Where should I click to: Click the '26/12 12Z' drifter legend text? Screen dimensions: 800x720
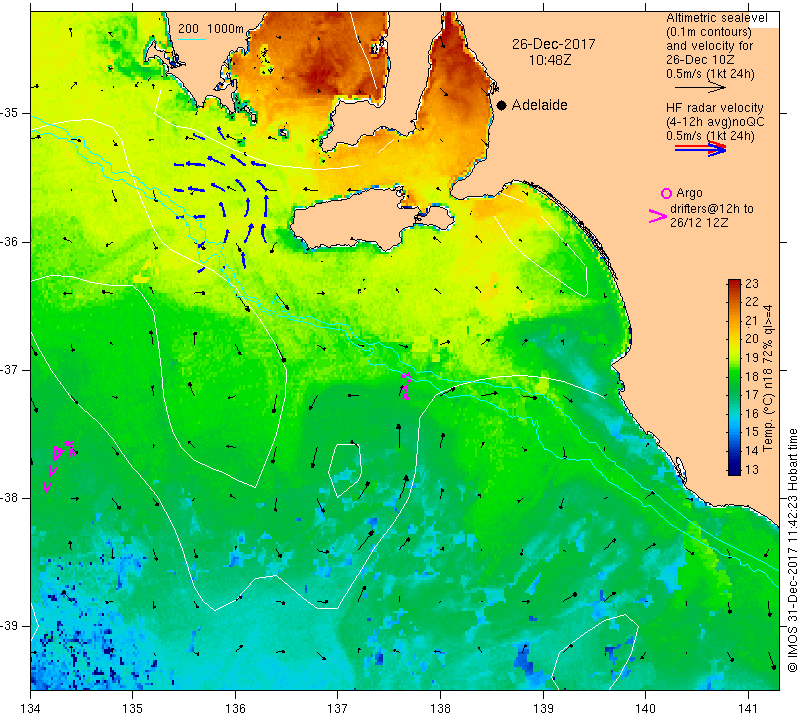pos(699,222)
